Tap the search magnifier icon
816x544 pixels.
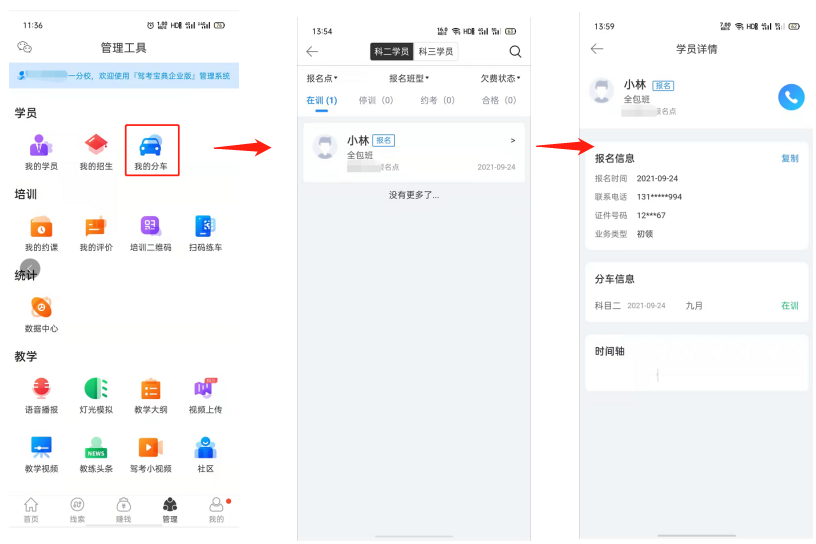tap(515, 51)
